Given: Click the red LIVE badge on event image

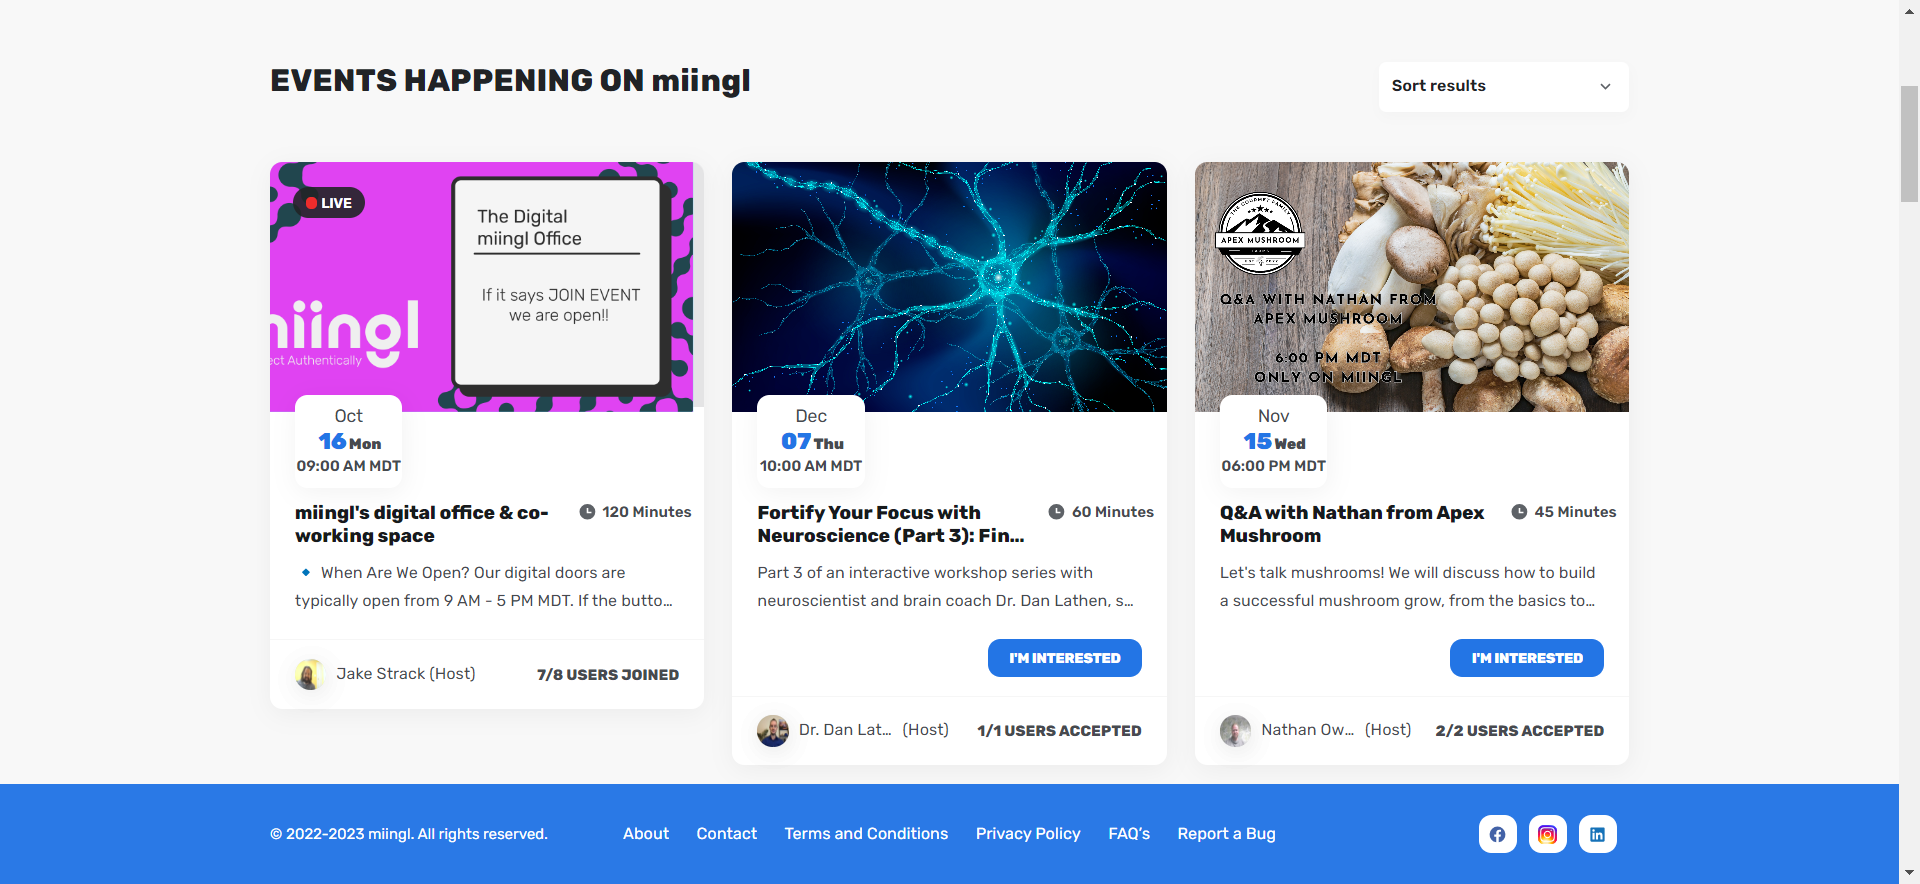Looking at the screenshot, I should (329, 203).
